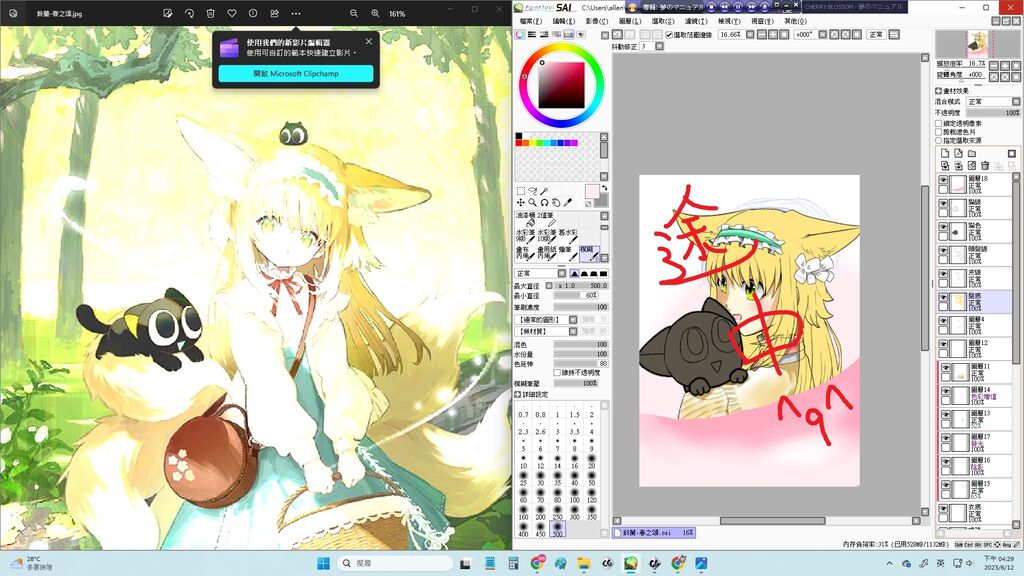The height and width of the screenshot is (576, 1024).
Task: Select the eyedropper color picker tool in SAI
Action: point(568,203)
